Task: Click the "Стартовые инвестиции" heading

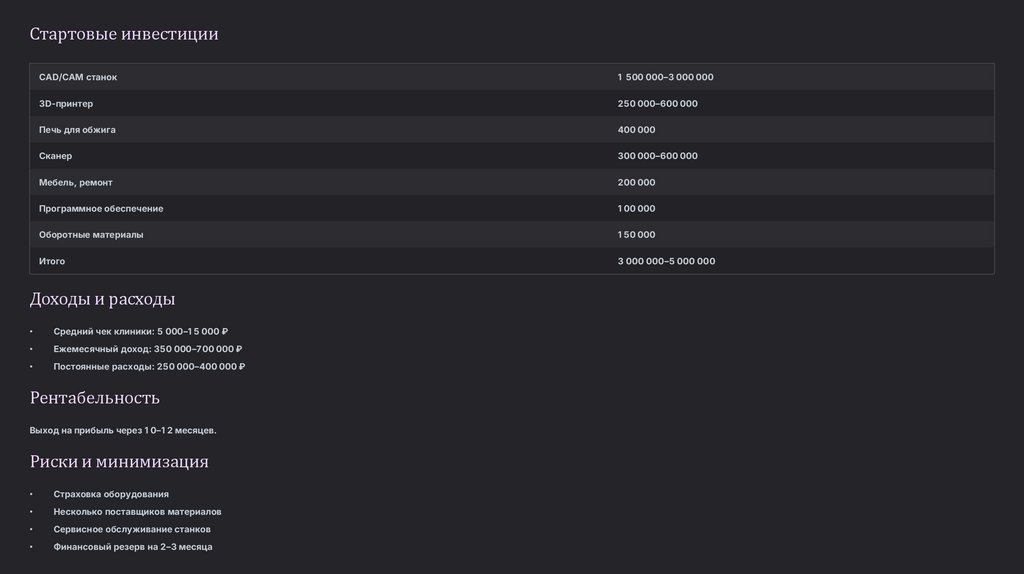Action: click(x=124, y=35)
